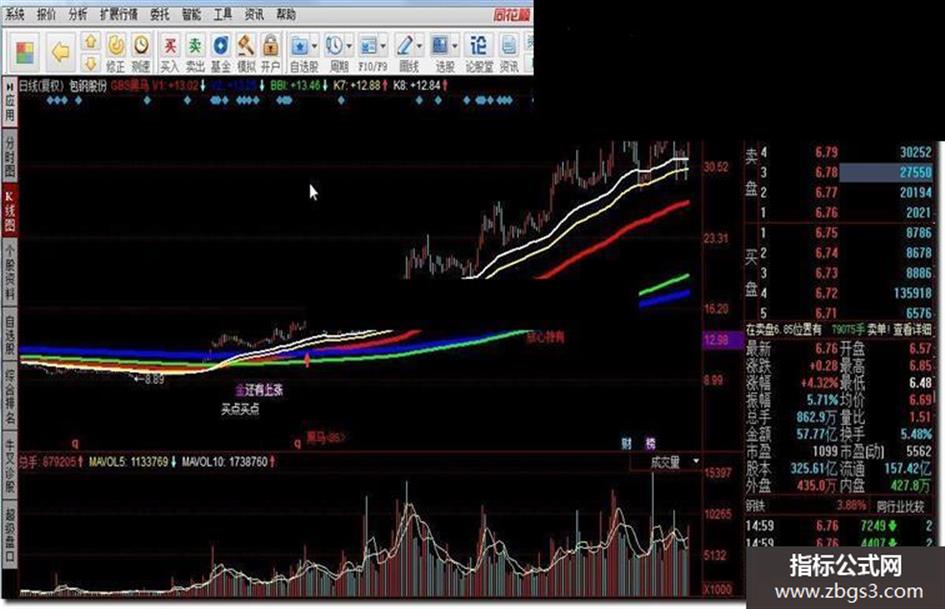945x609 pixels.
Task: Click the 钢铁 sector label
Action: (x=756, y=506)
